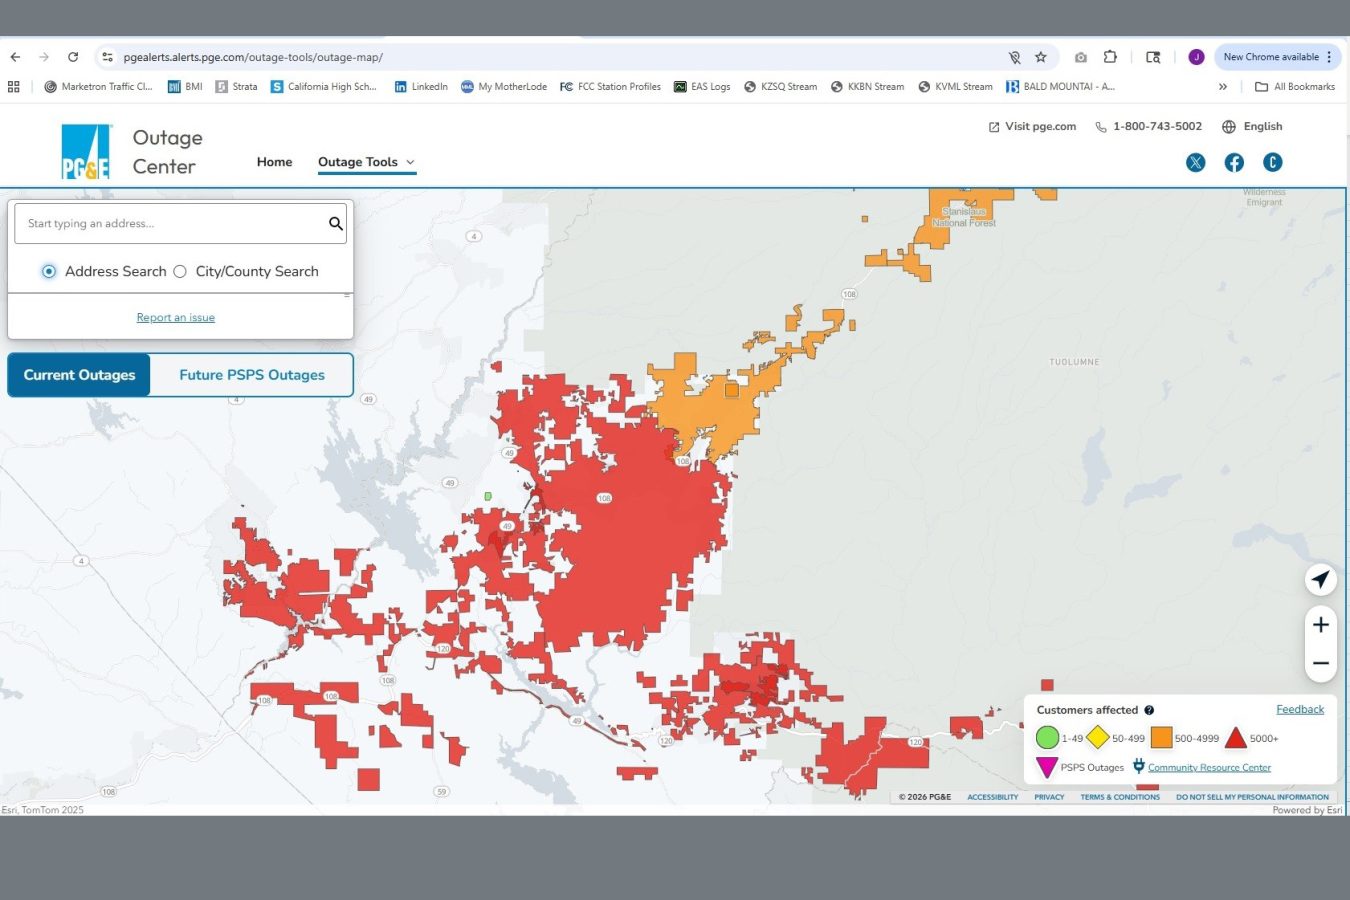Click the address search magnifier icon
Screen dimensions: 1350x900
[336, 224]
